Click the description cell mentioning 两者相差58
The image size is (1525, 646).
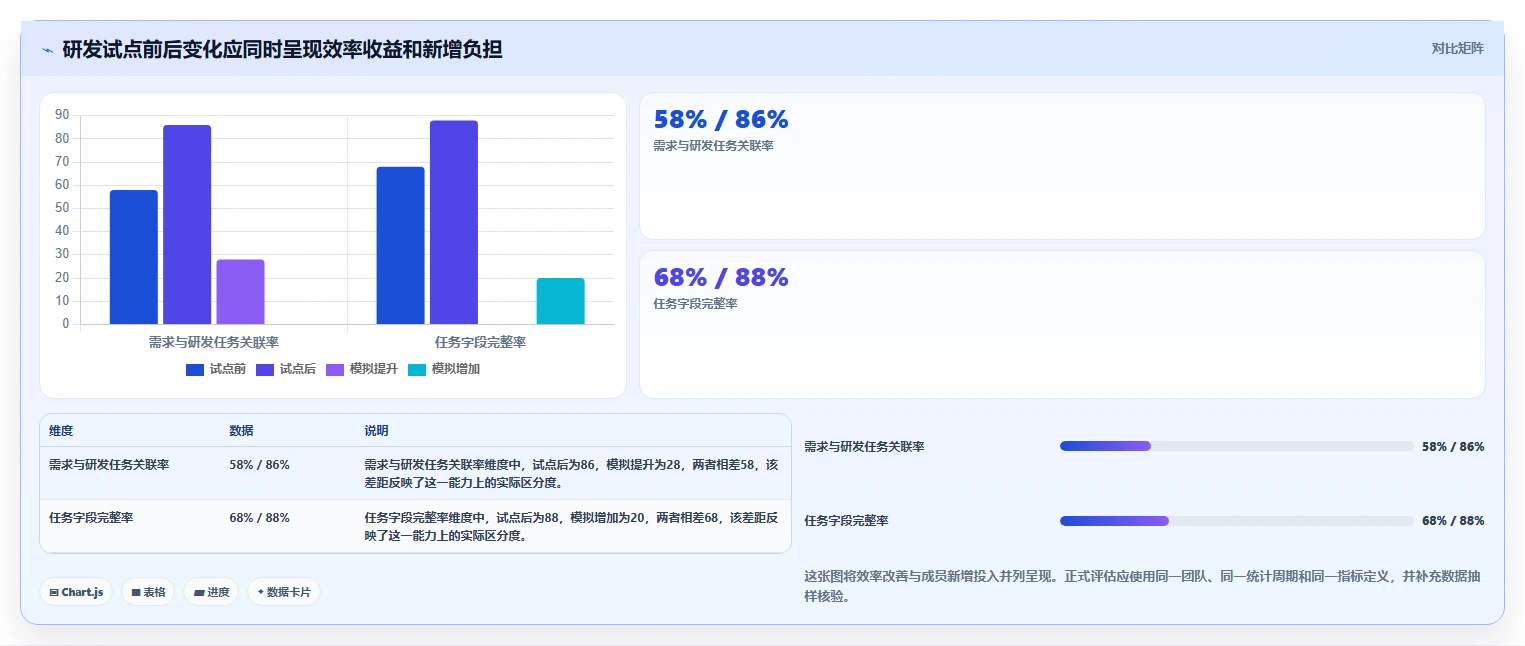coord(571,473)
